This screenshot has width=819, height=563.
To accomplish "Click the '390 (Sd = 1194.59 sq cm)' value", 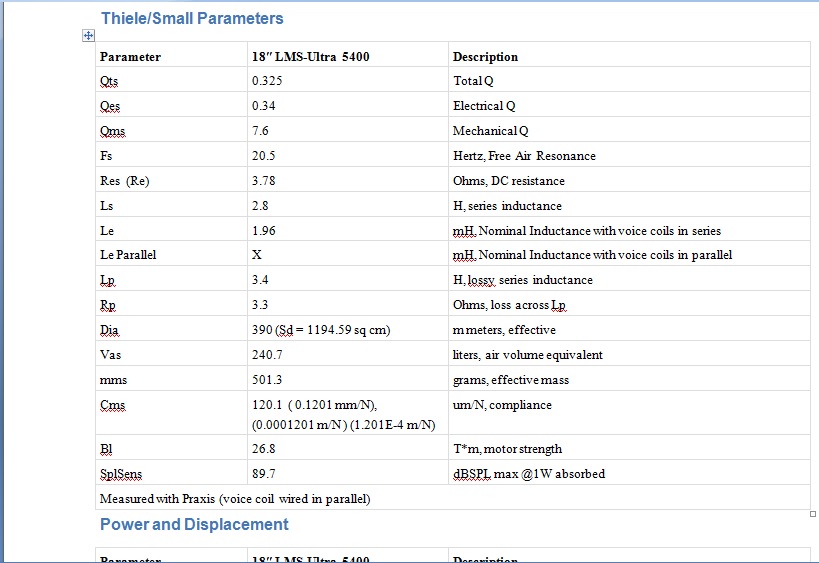I will tap(321, 331).
